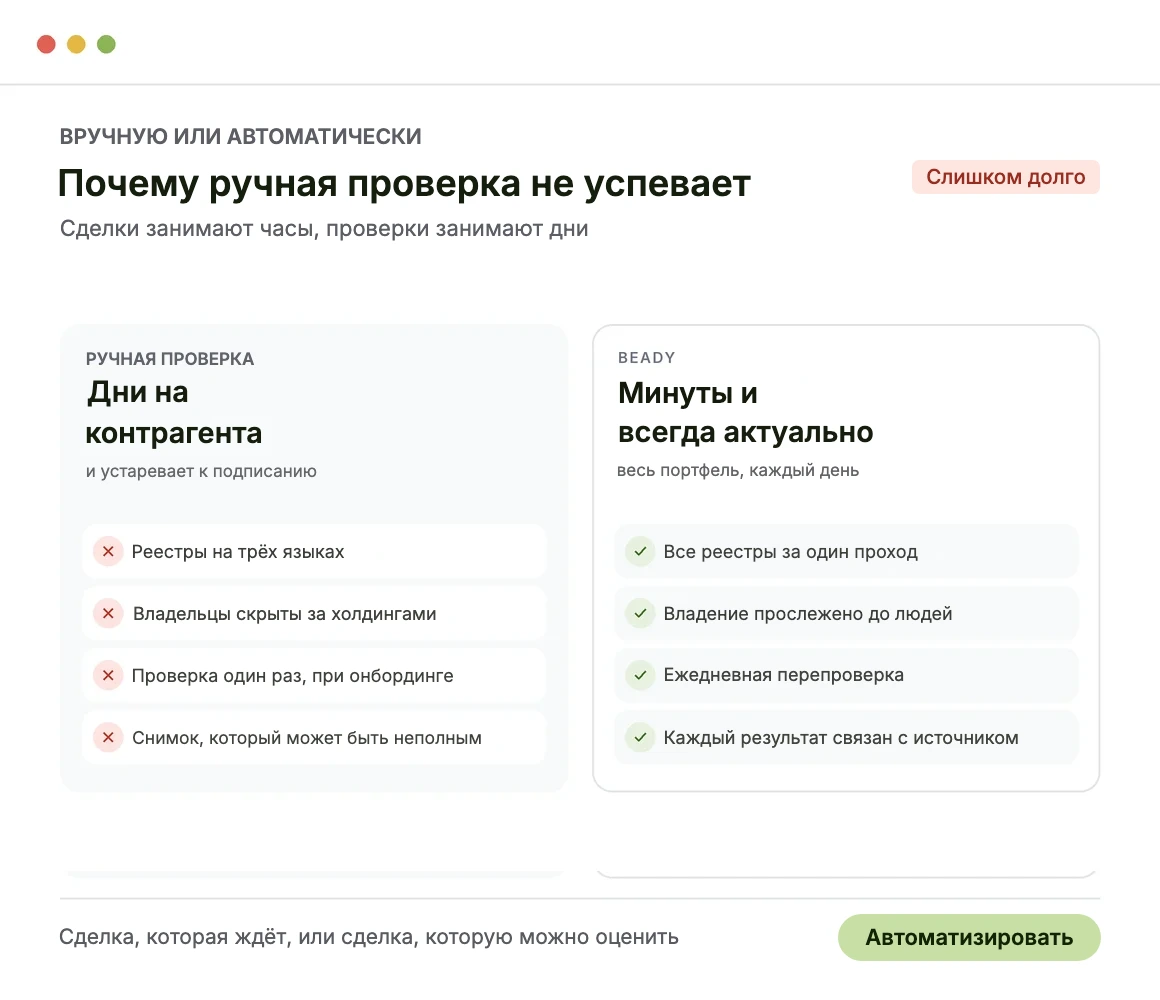Click the Автоматизировать button

click(968, 937)
